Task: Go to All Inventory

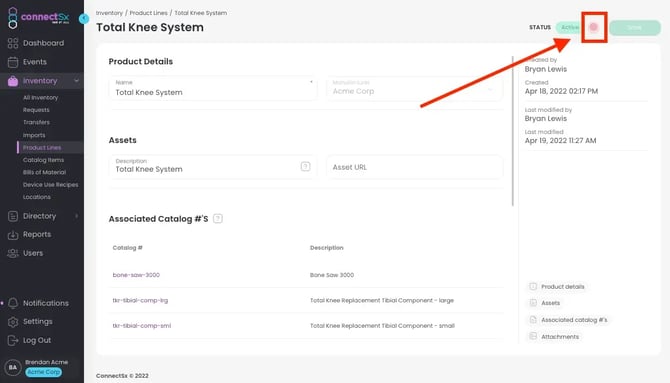Action: pyautogui.click(x=41, y=97)
